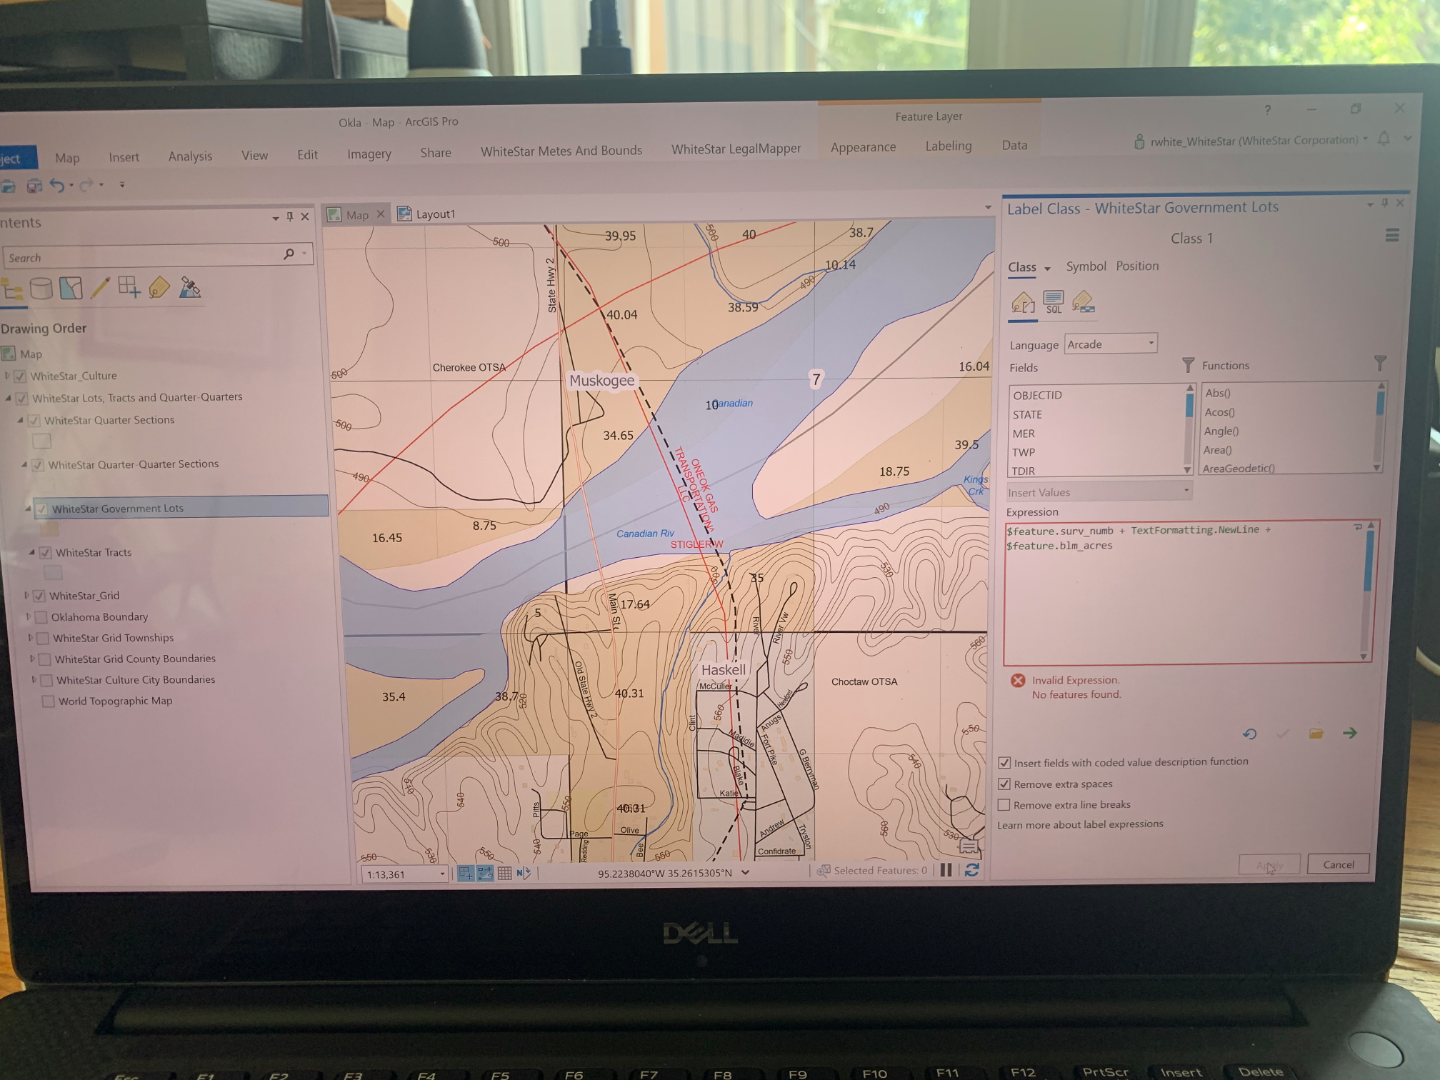Click the Label Expression icon

pyautogui.click(x=1023, y=302)
